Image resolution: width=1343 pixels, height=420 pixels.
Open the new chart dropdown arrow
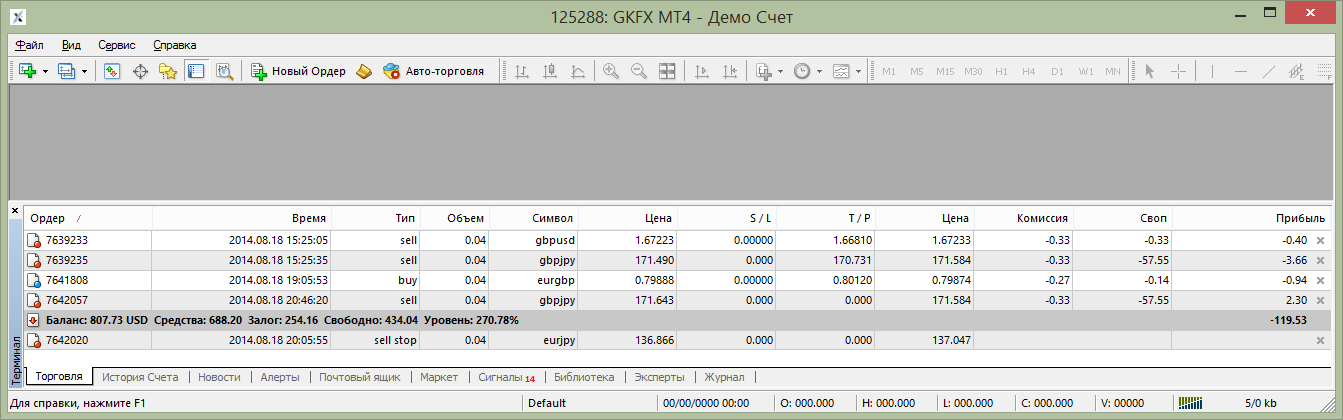click(46, 72)
